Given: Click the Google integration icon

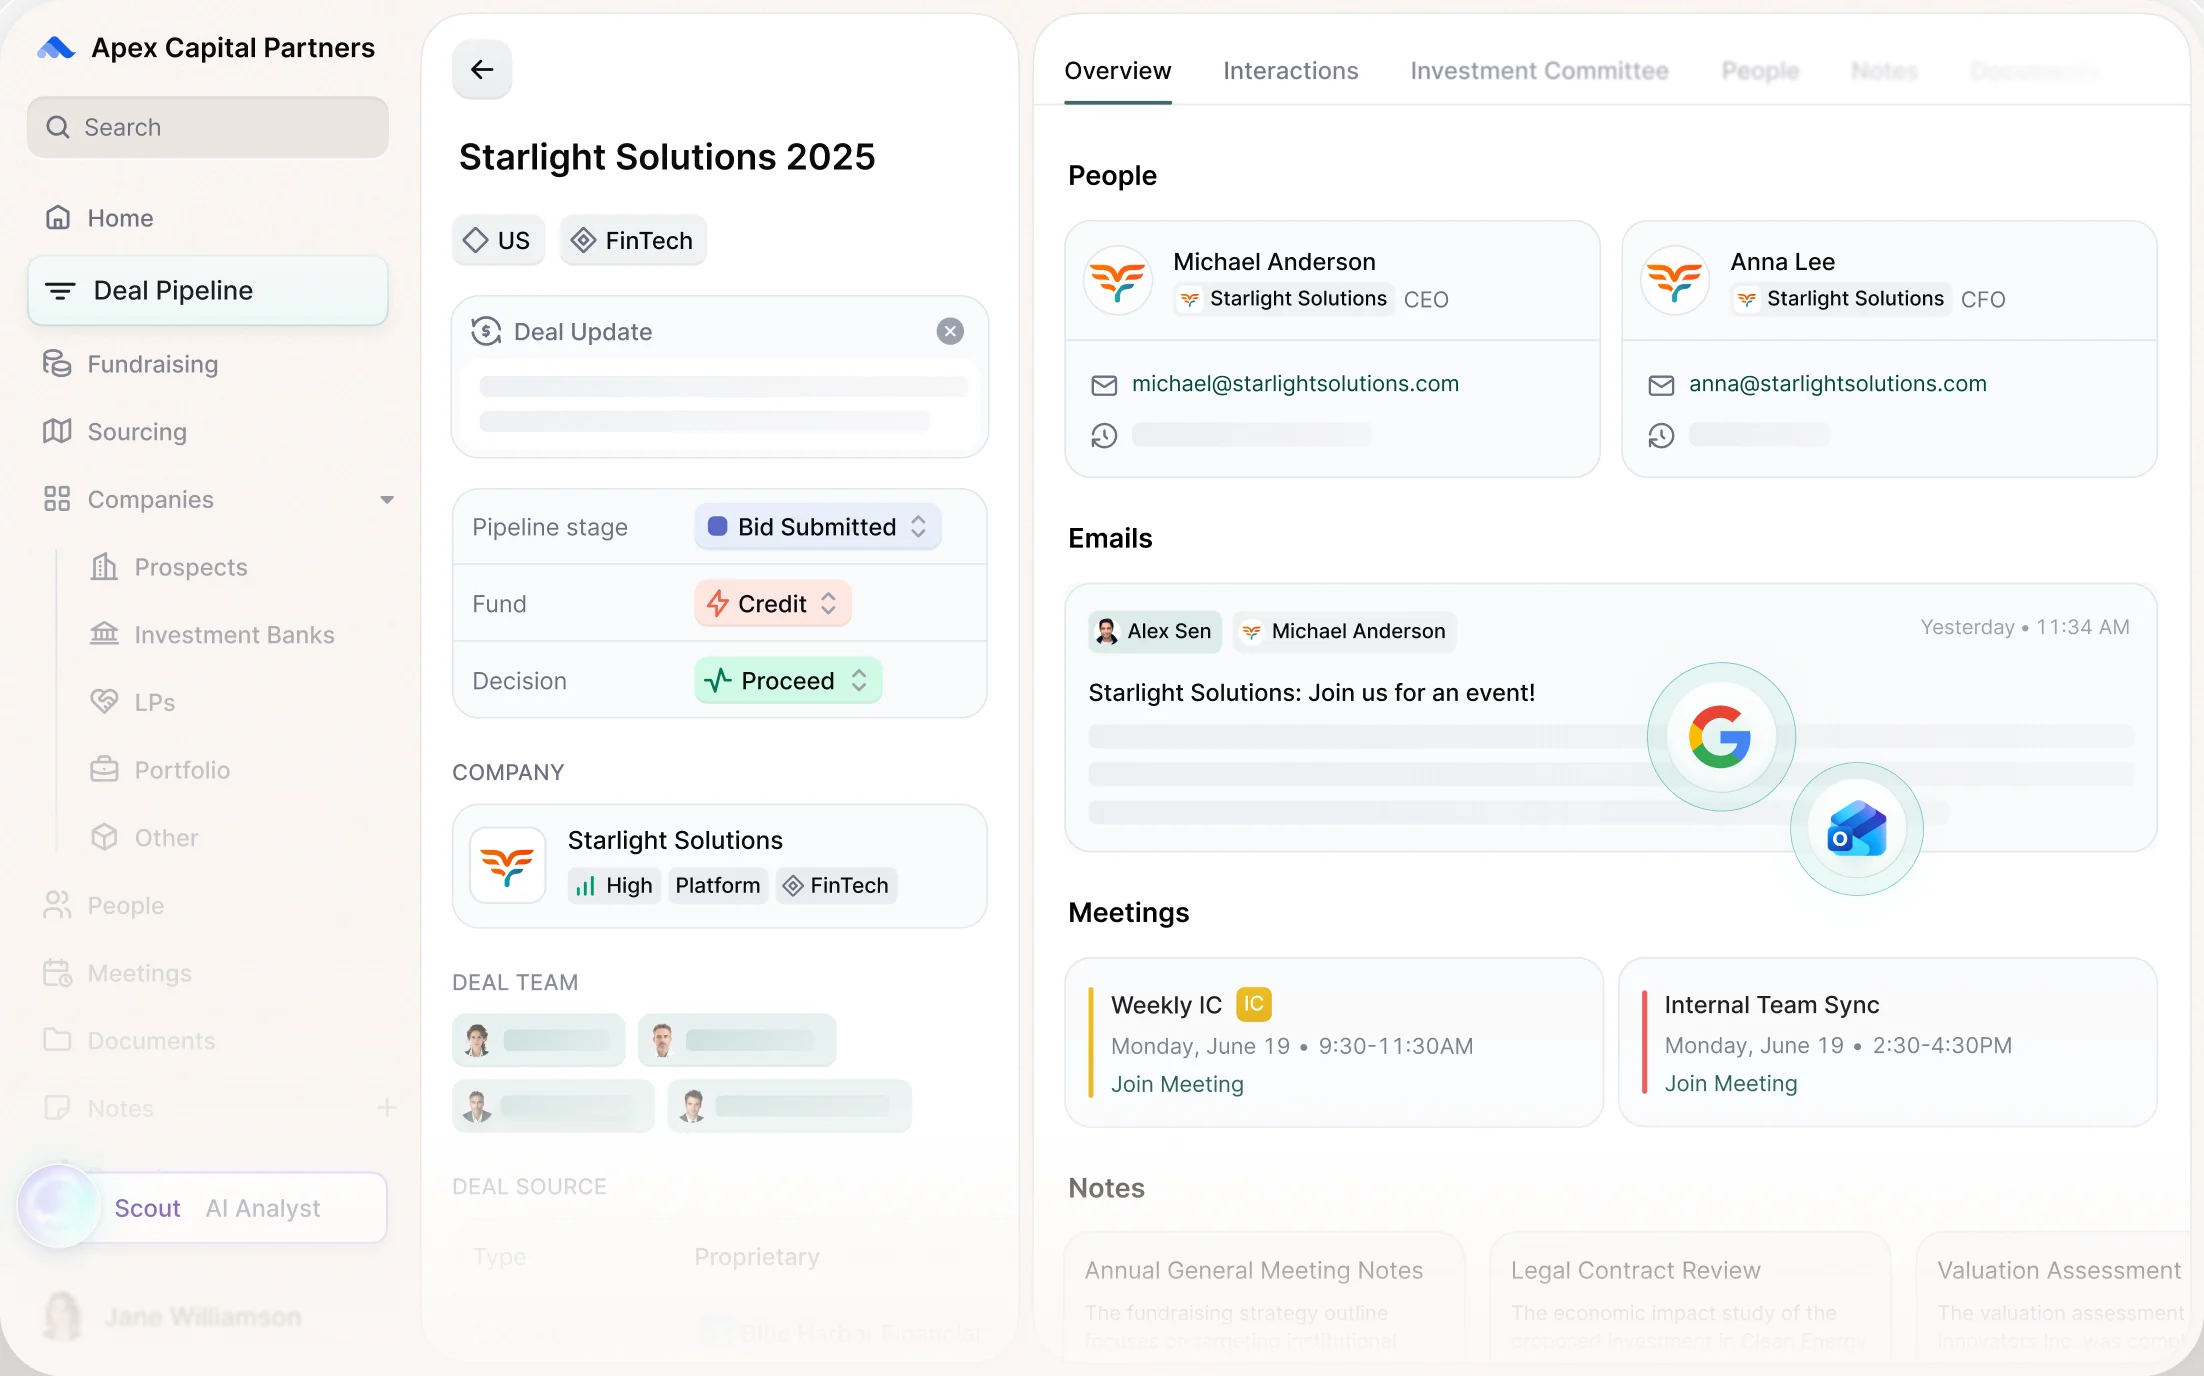Looking at the screenshot, I should click(1720, 737).
